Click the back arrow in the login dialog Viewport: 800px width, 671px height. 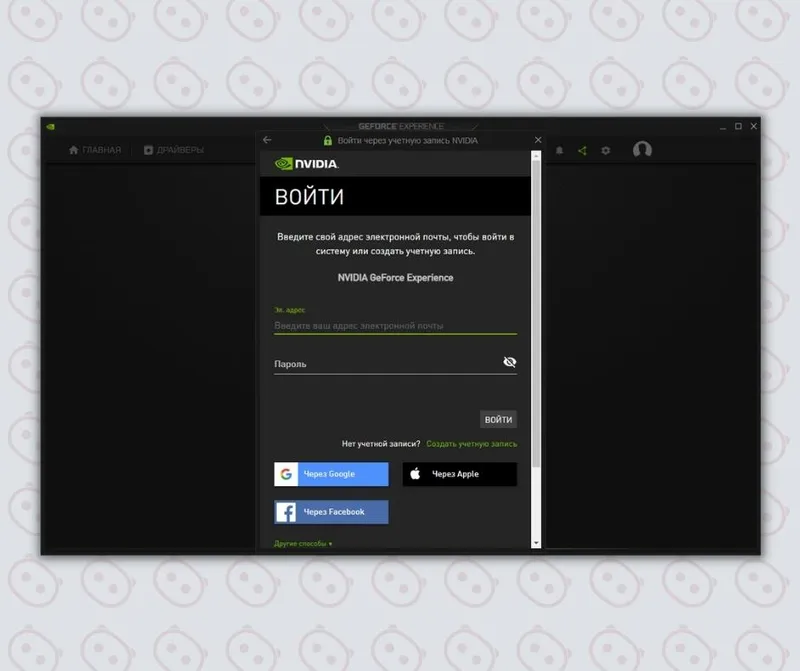point(267,140)
